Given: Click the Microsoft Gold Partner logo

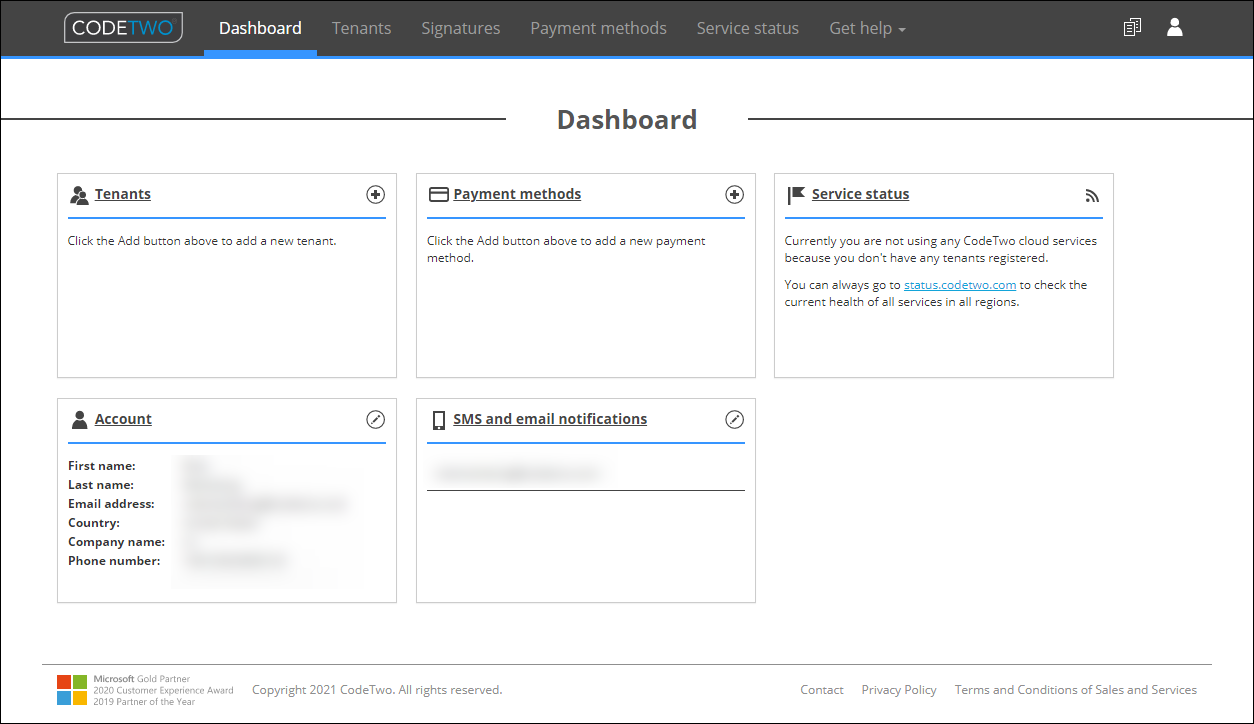Looking at the screenshot, I should pos(71,689).
